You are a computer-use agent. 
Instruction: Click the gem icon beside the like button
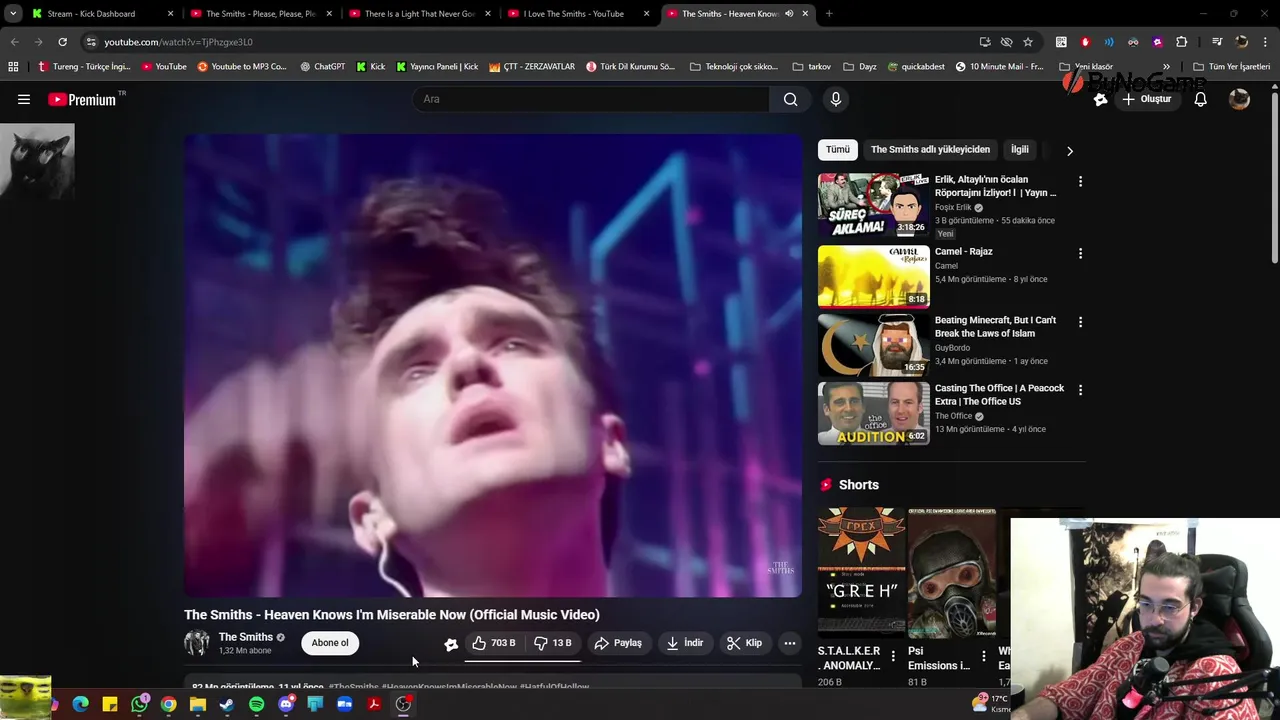(451, 644)
